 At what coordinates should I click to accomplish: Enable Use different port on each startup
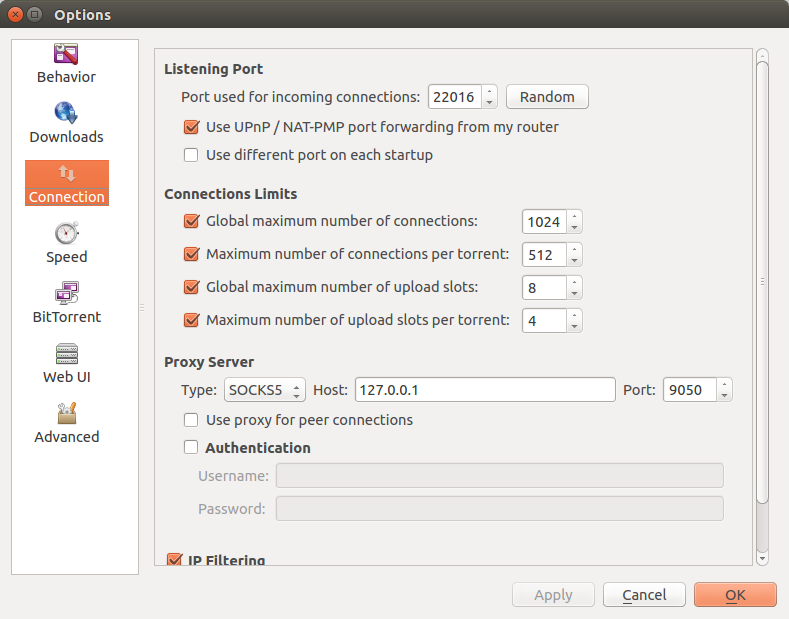pyautogui.click(x=191, y=155)
